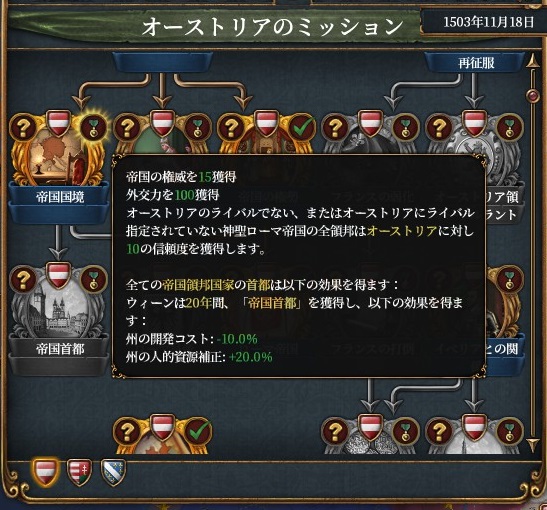Click the scroll down arrow of mission list

[x=532, y=445]
